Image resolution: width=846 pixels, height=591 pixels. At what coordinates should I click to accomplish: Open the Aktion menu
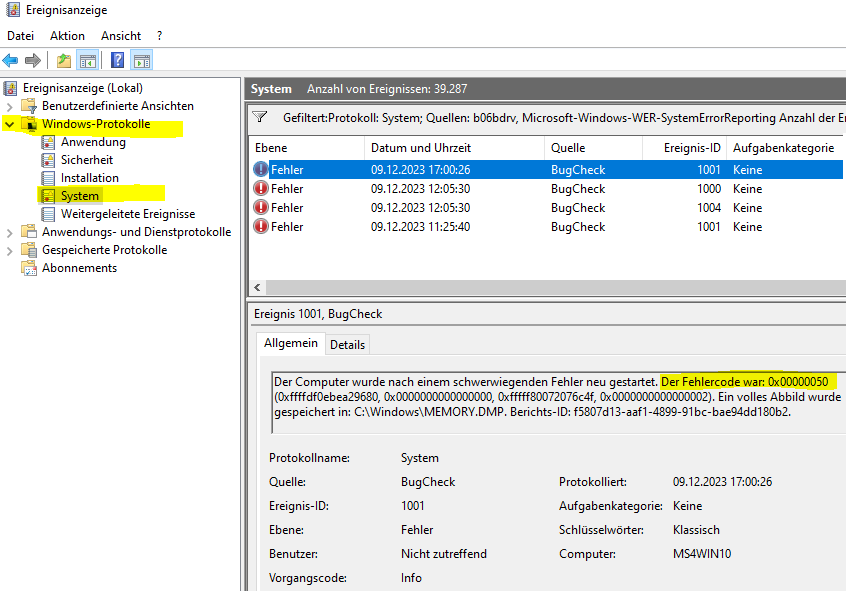point(66,35)
